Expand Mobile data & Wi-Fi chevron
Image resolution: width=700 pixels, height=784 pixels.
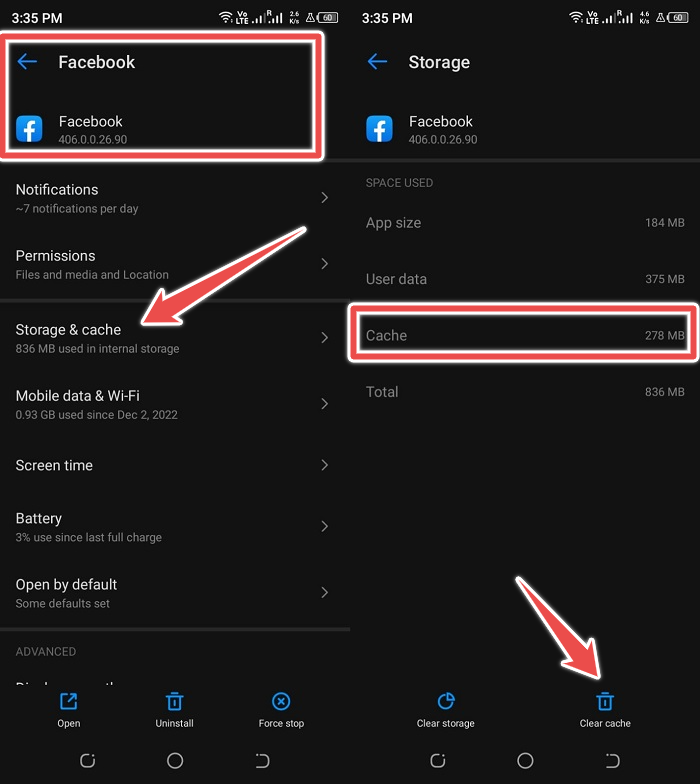(x=324, y=404)
